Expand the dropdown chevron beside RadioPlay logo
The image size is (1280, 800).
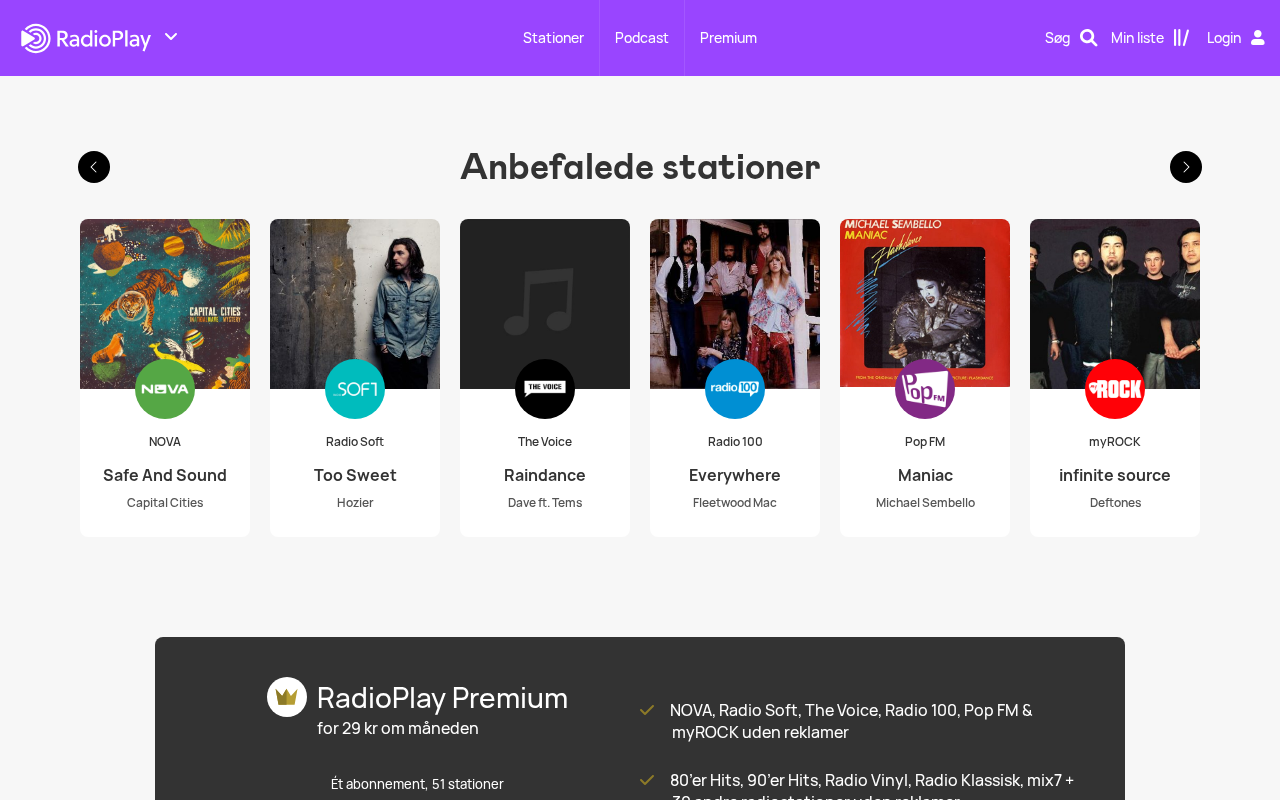coord(171,37)
